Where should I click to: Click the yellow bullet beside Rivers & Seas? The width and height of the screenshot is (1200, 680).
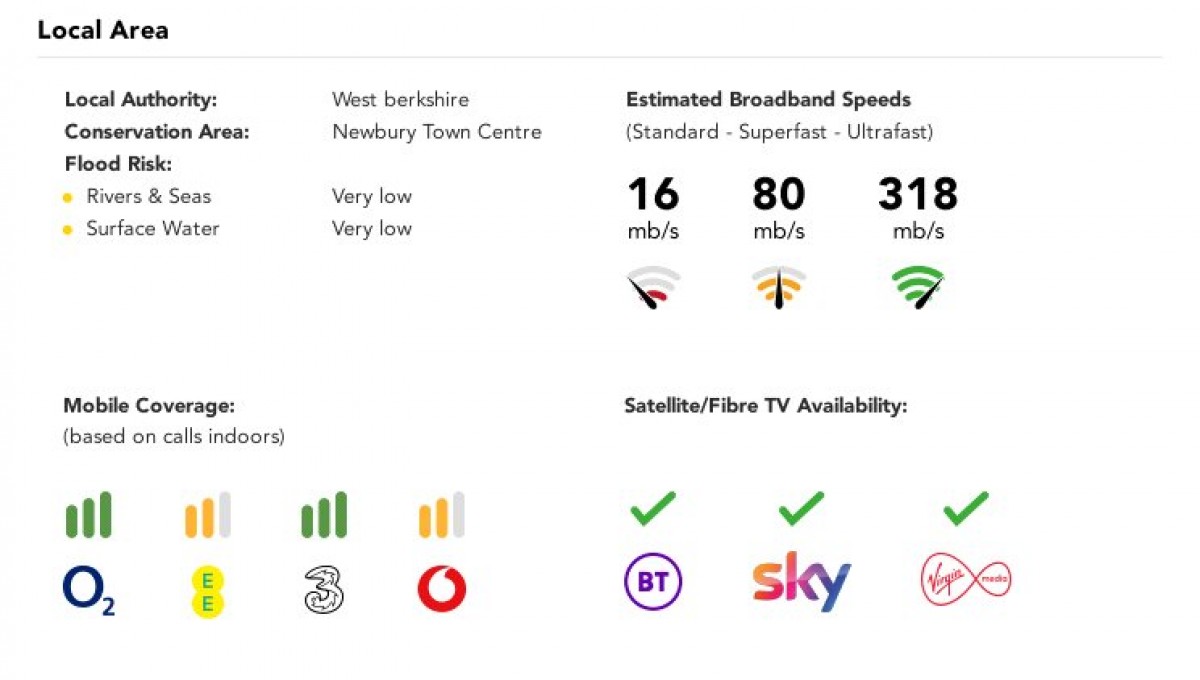click(x=68, y=198)
